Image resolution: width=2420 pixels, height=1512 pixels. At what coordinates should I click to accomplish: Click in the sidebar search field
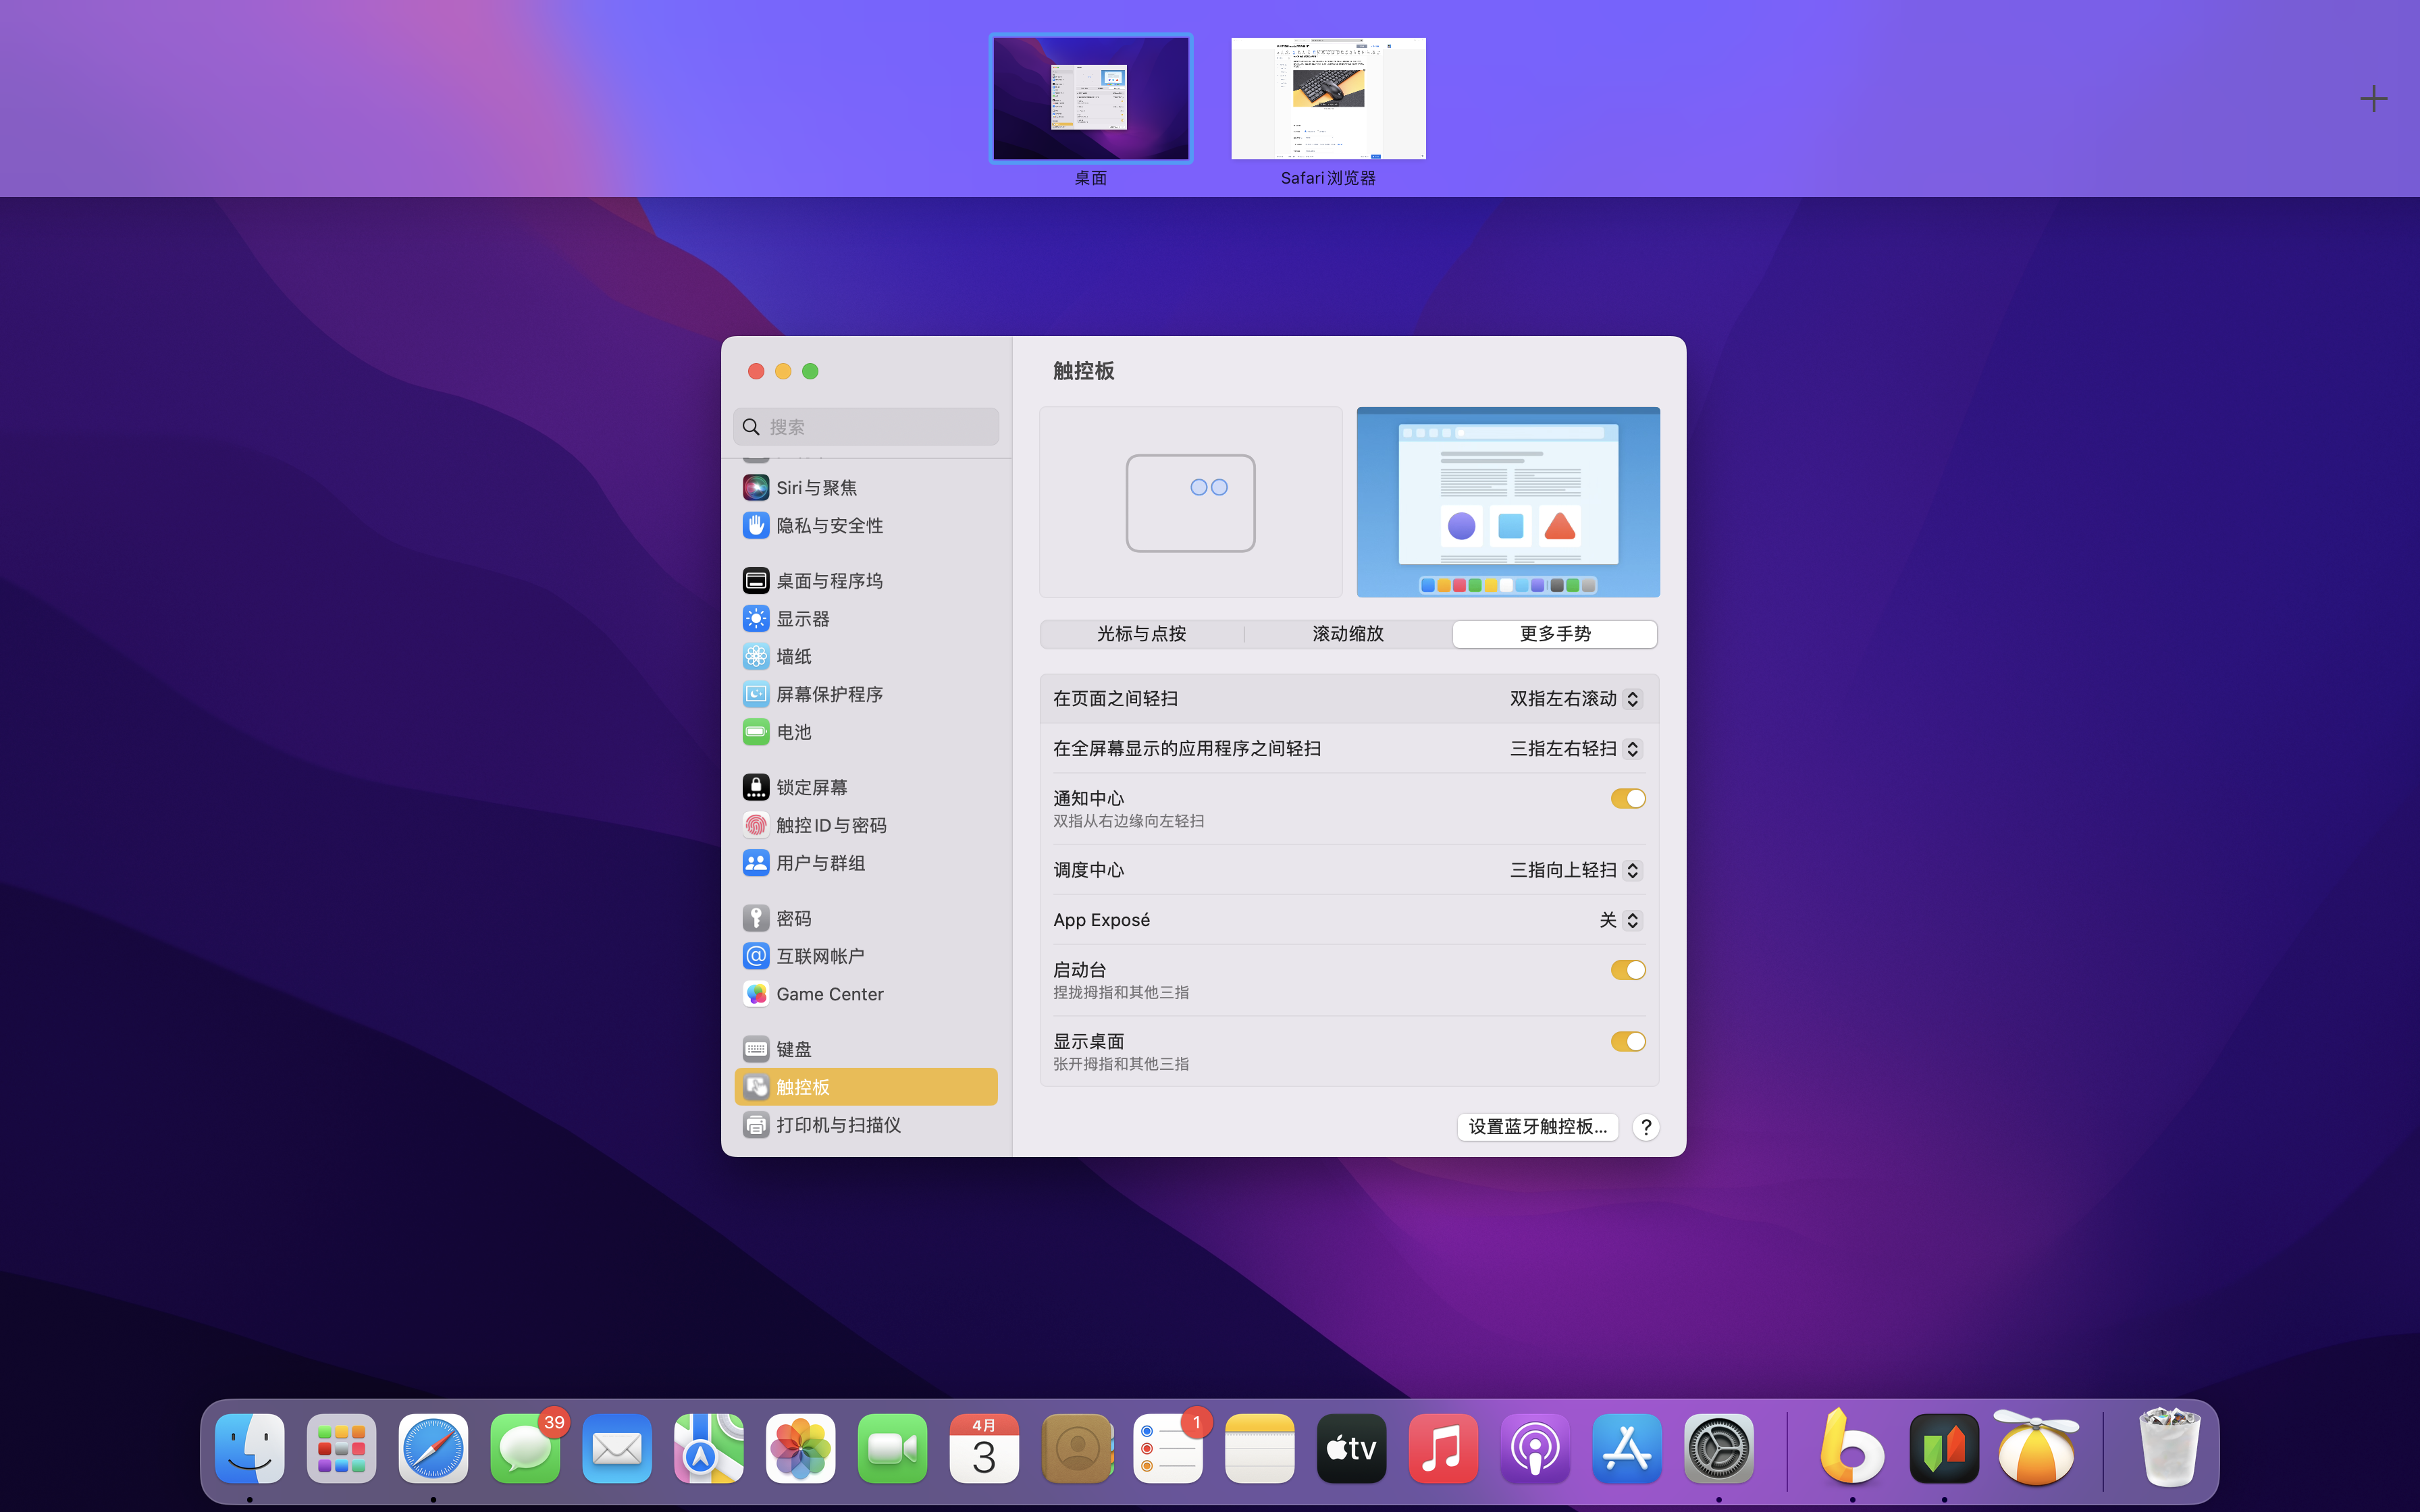[x=865, y=426]
